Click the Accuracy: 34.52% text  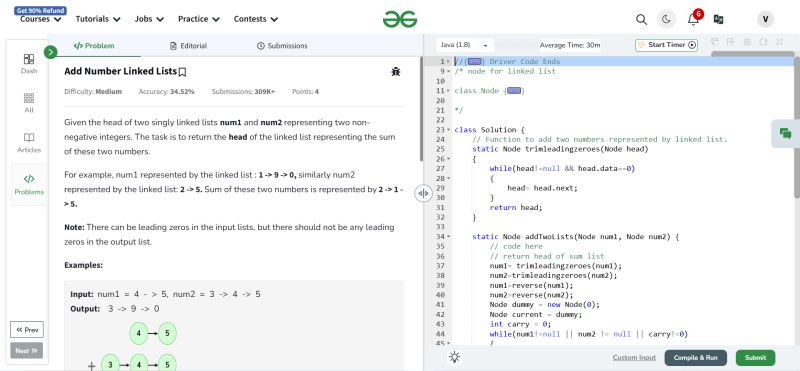pyautogui.click(x=166, y=92)
